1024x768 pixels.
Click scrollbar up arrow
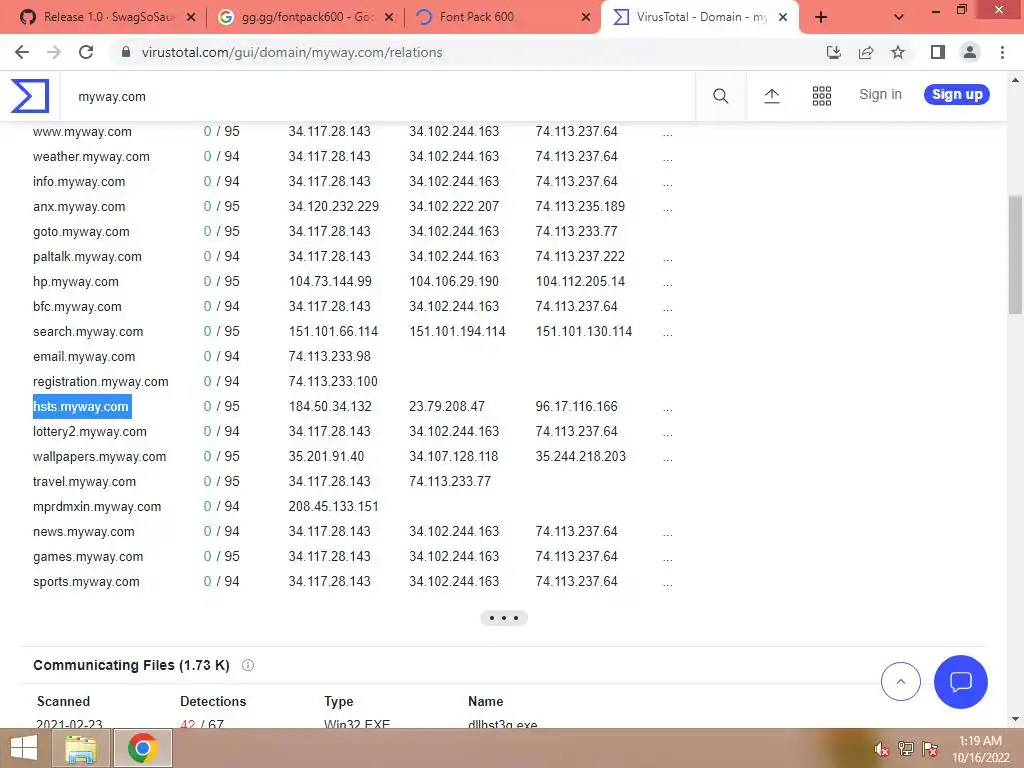click(1016, 80)
